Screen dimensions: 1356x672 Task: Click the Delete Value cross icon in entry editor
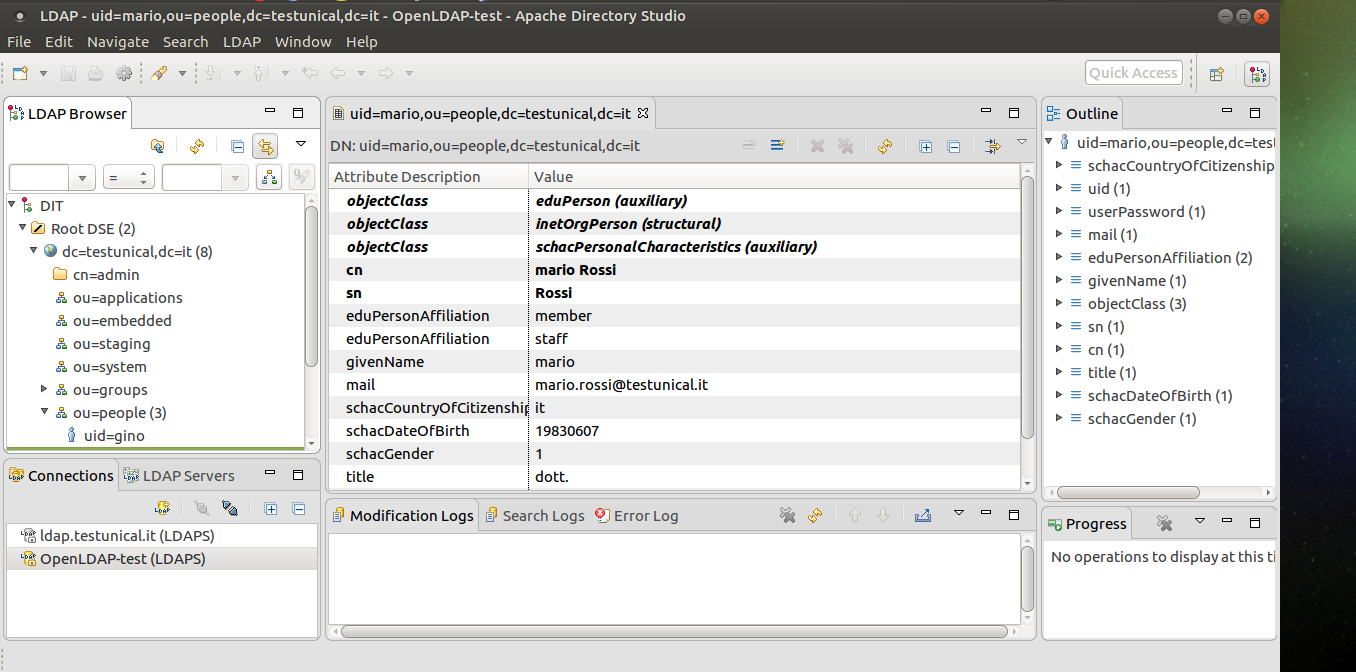point(817,146)
